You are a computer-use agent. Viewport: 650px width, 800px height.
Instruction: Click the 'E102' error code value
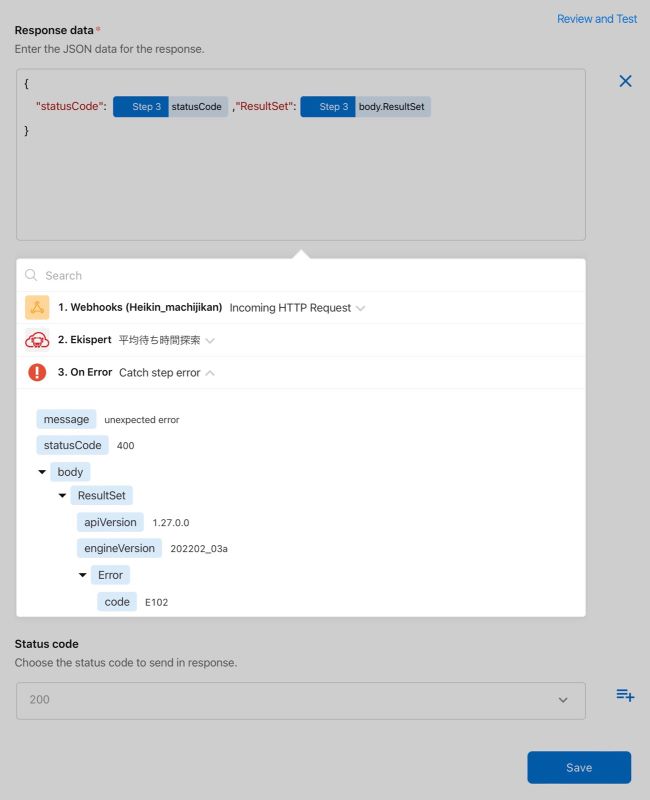157,603
